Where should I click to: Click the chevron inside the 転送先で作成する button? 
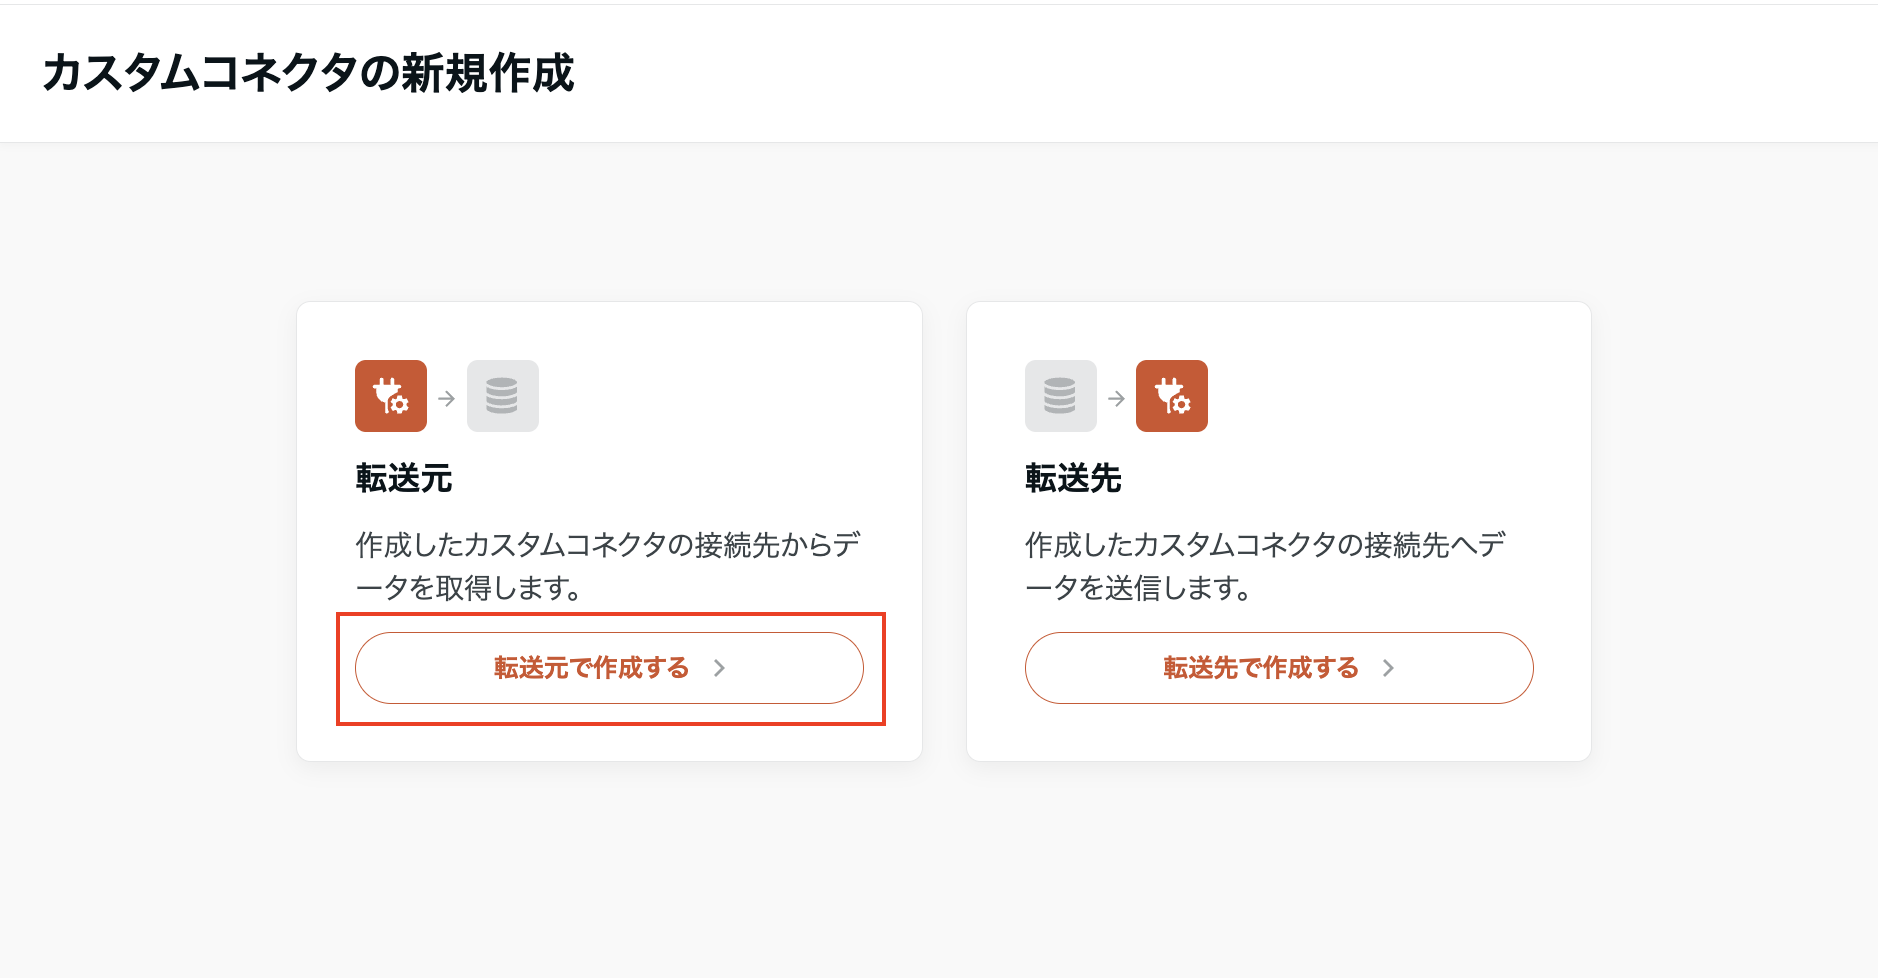1388,668
